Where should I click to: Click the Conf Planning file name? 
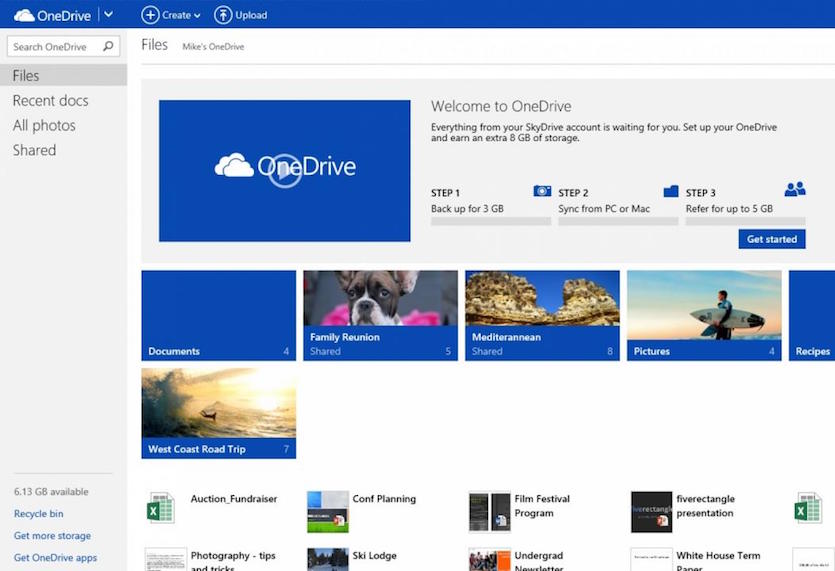point(384,499)
